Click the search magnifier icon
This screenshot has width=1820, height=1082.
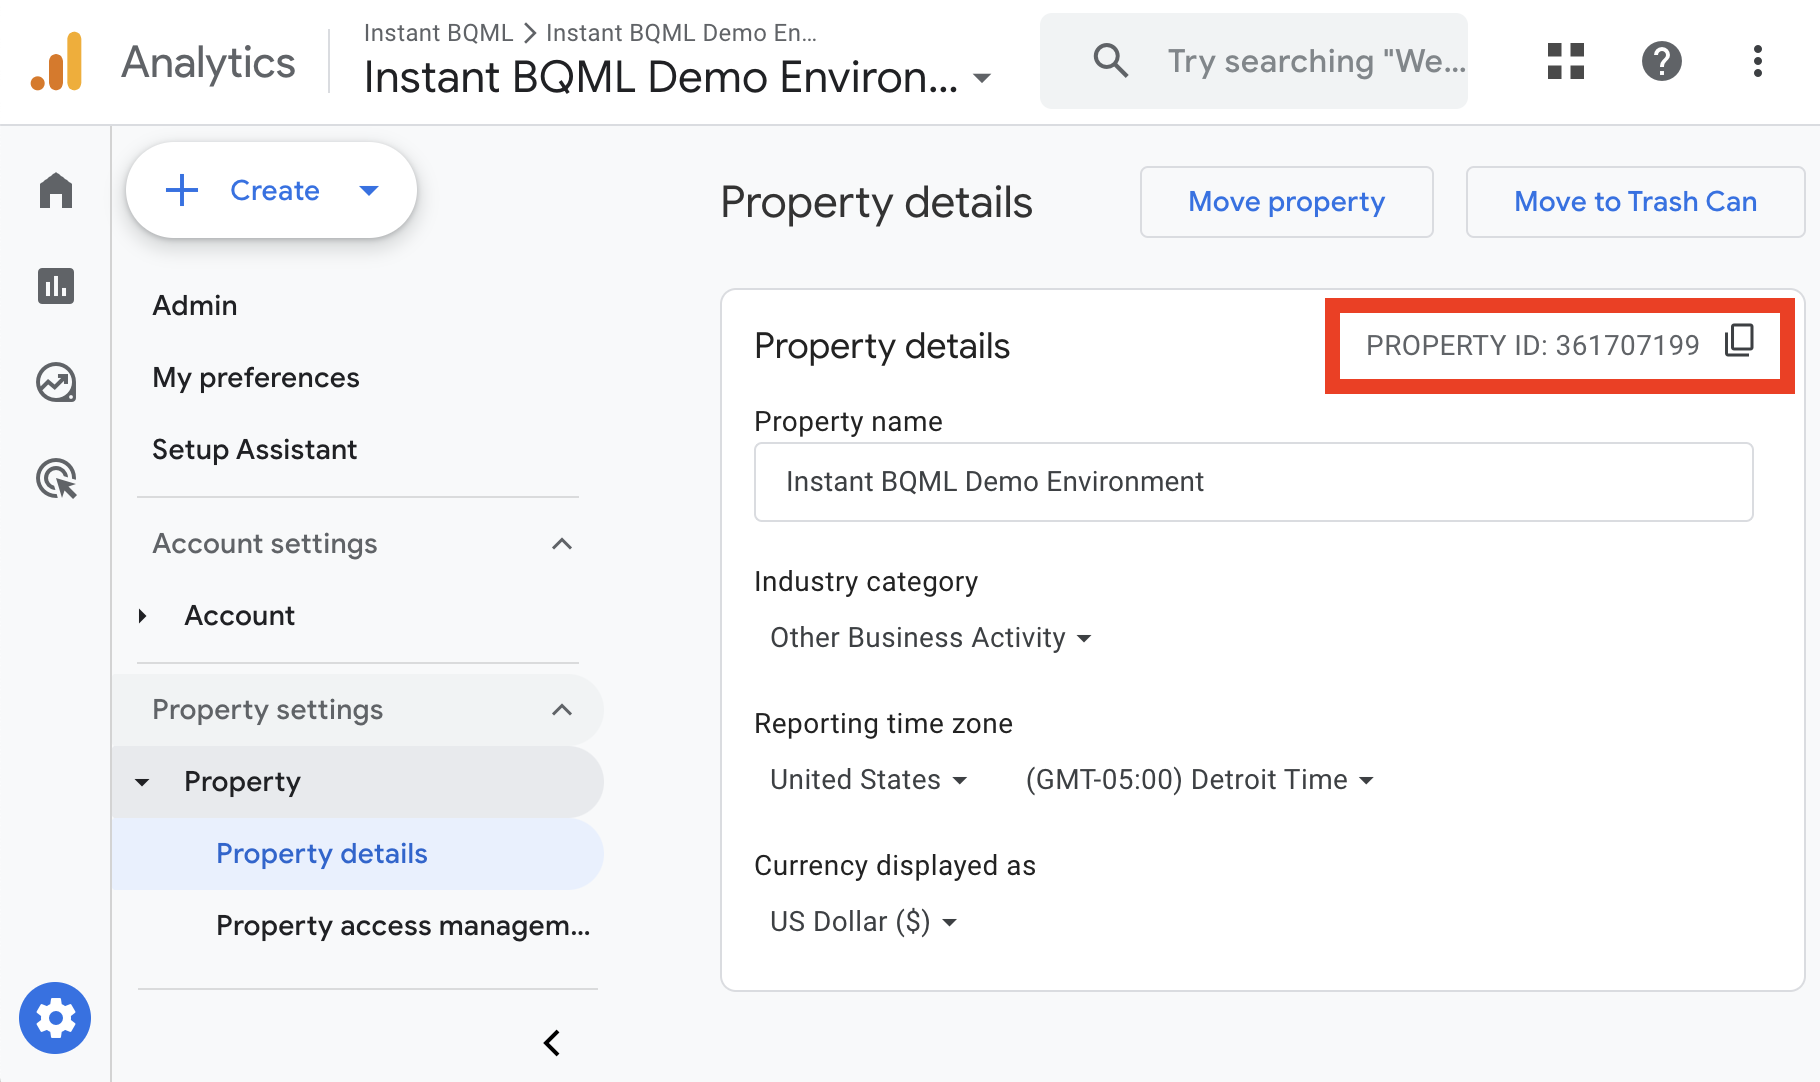[1110, 61]
